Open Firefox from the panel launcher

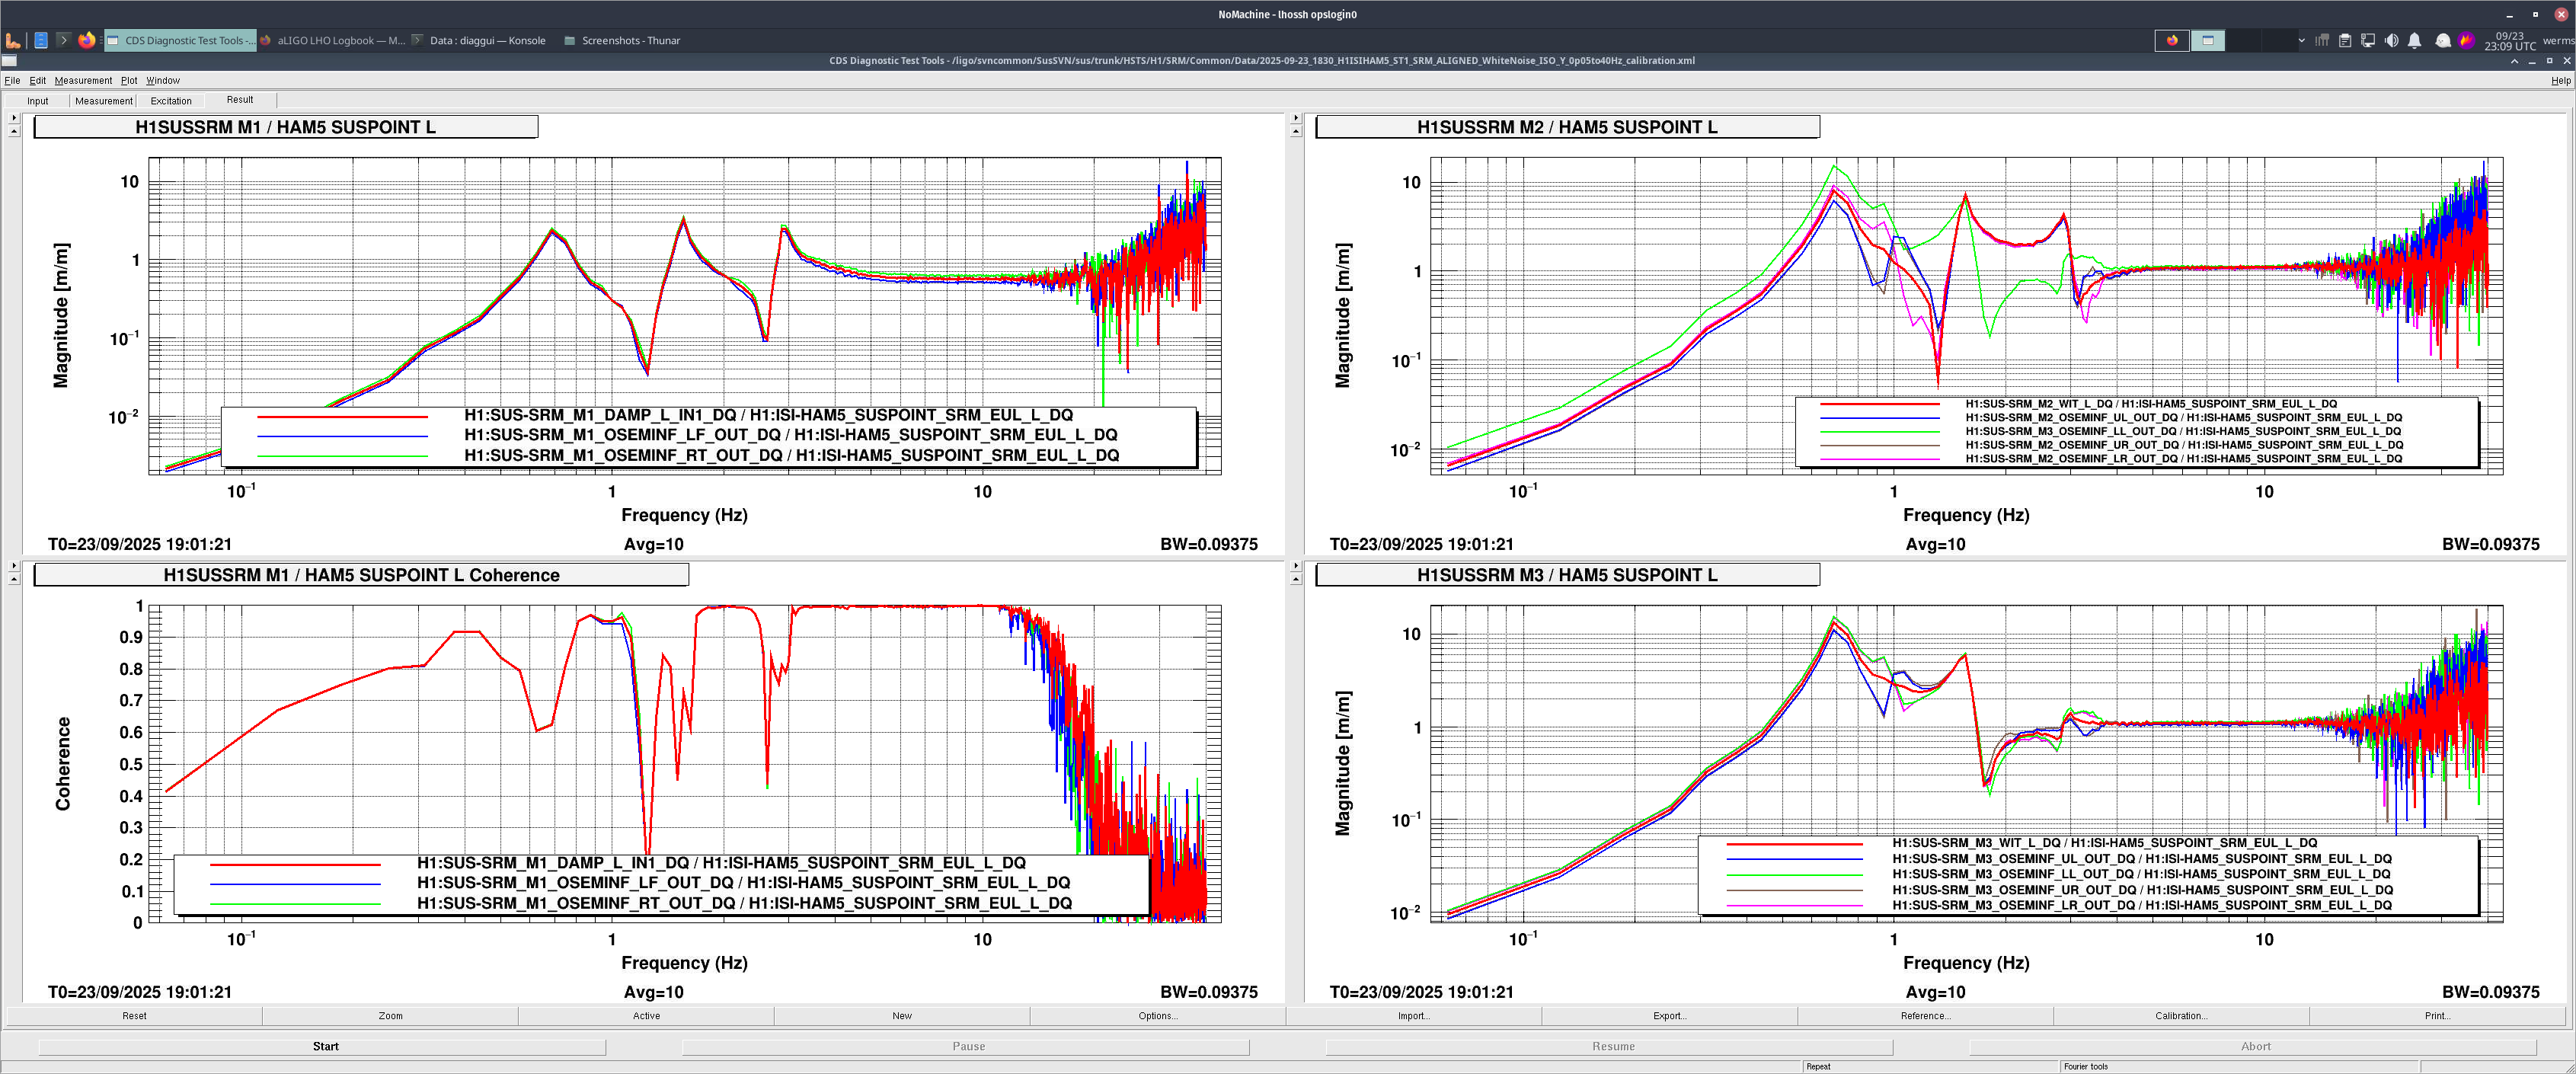pyautogui.click(x=87, y=40)
